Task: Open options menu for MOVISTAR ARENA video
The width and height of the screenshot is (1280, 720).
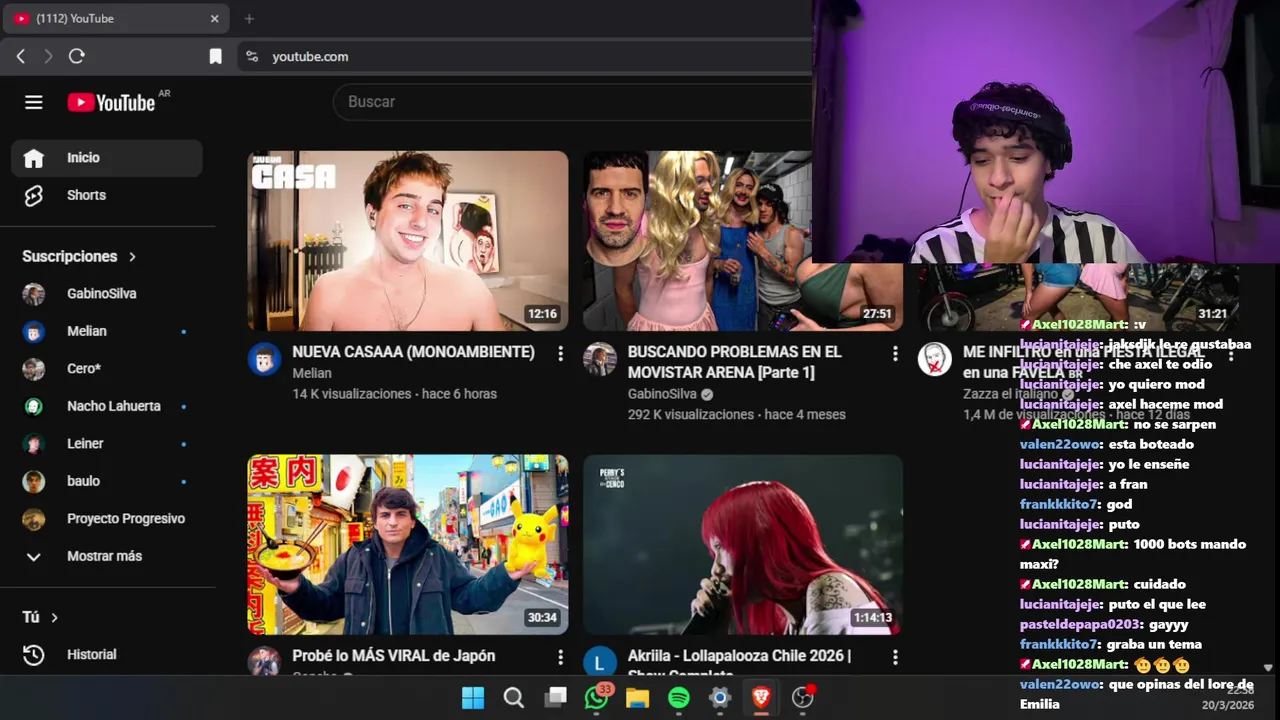Action: 895,354
